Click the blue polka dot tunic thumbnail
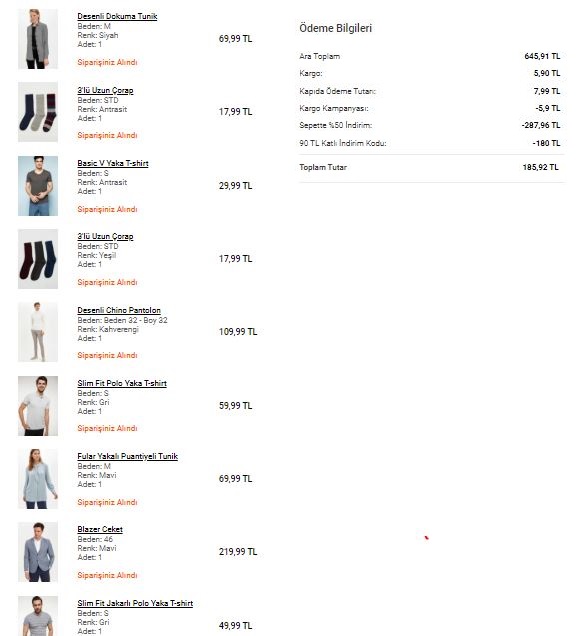 tap(38, 479)
